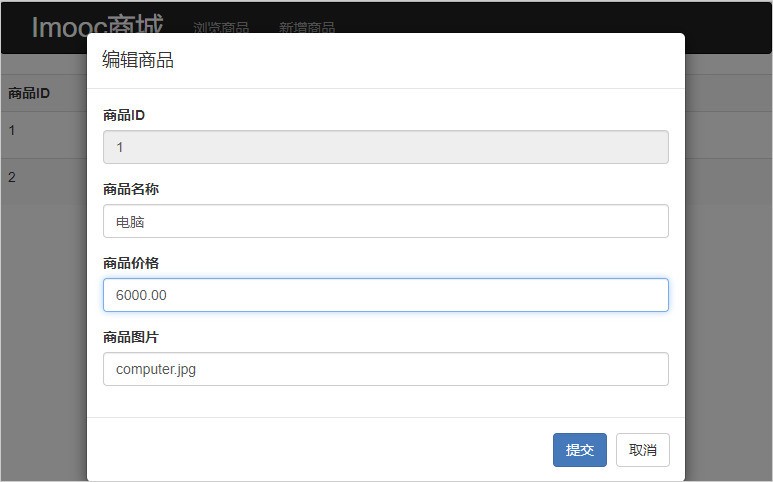Click the 商品名称 label

pyautogui.click(x=131, y=189)
